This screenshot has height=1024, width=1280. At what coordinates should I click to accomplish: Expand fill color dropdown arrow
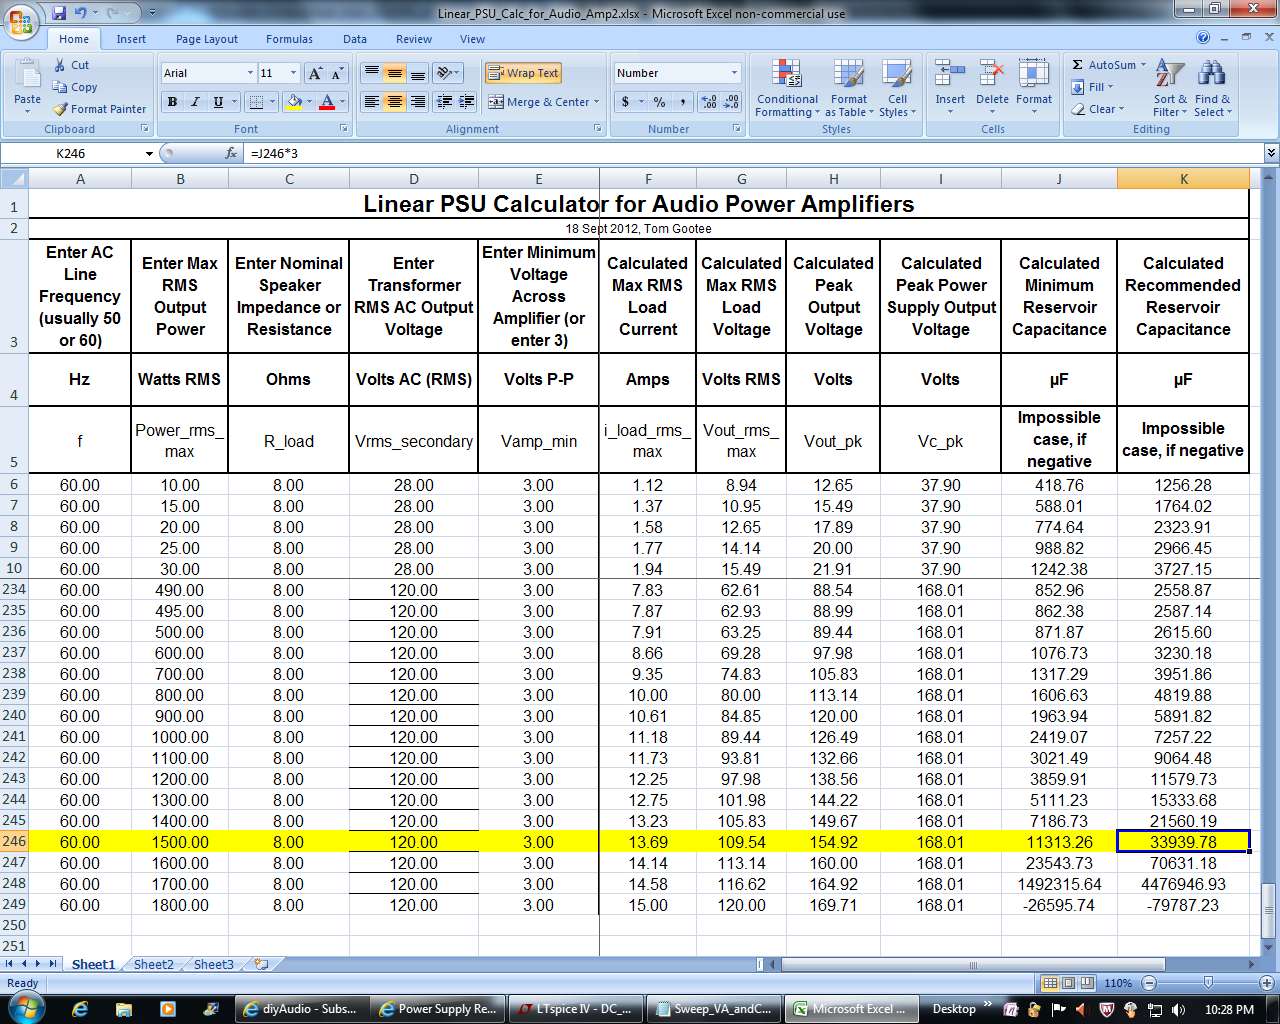pyautogui.click(x=310, y=102)
